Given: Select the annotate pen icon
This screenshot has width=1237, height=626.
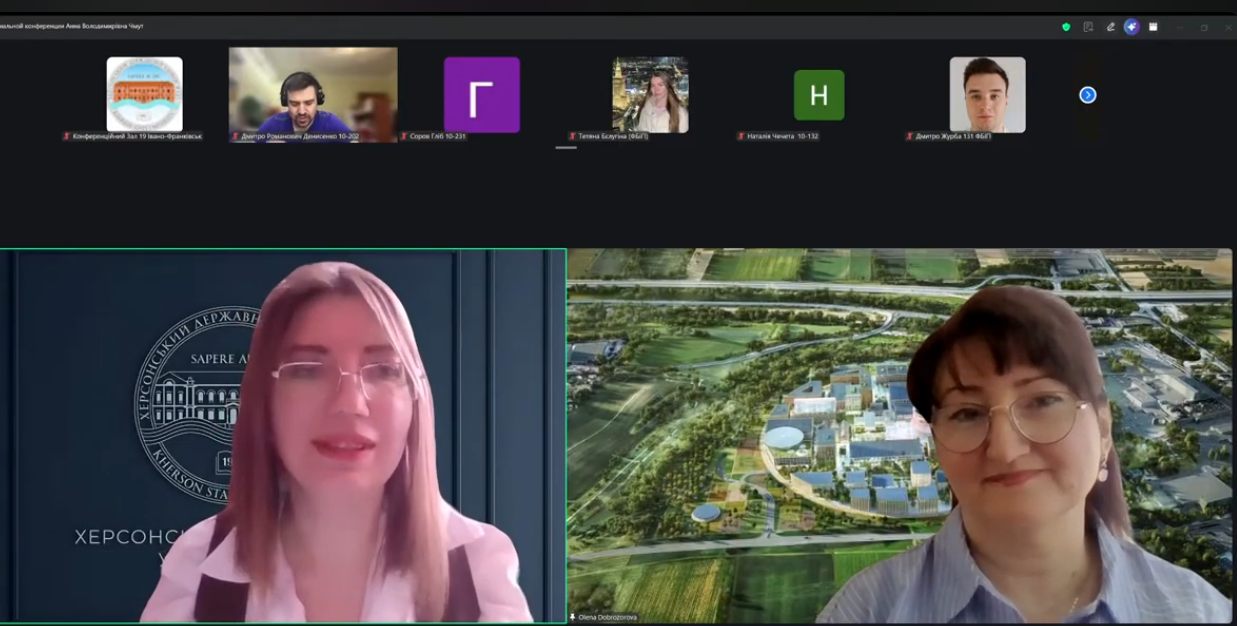Looking at the screenshot, I should [1110, 27].
